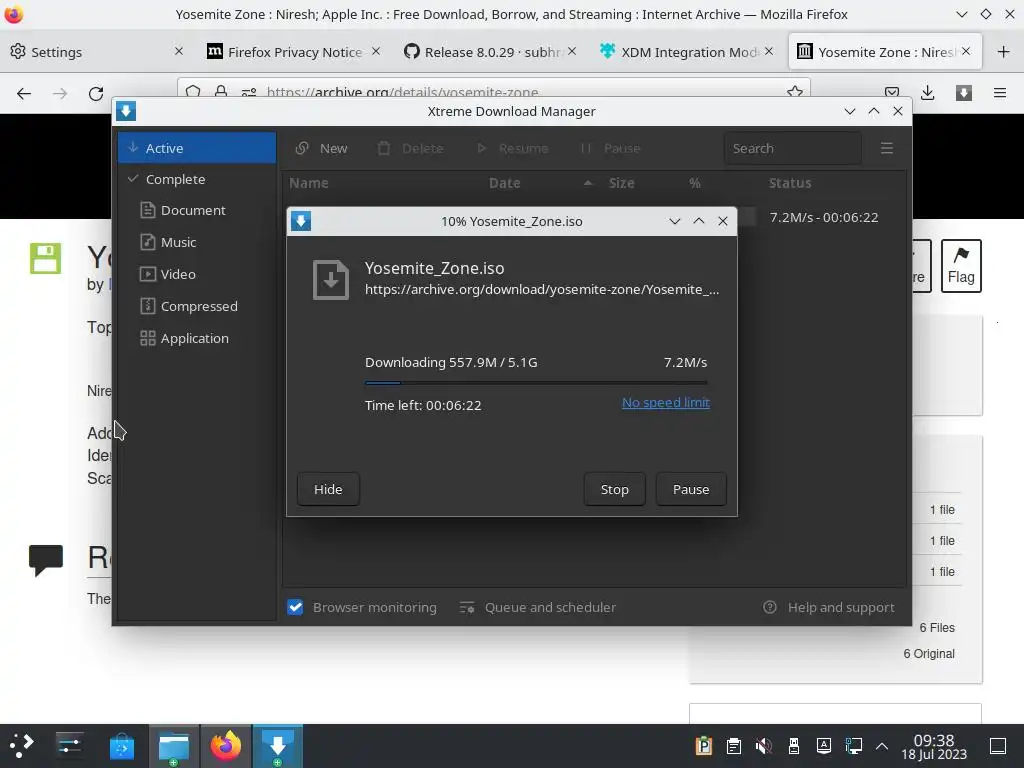The width and height of the screenshot is (1024, 768).
Task: Click the removable device tray icon
Action: [x=793, y=745]
